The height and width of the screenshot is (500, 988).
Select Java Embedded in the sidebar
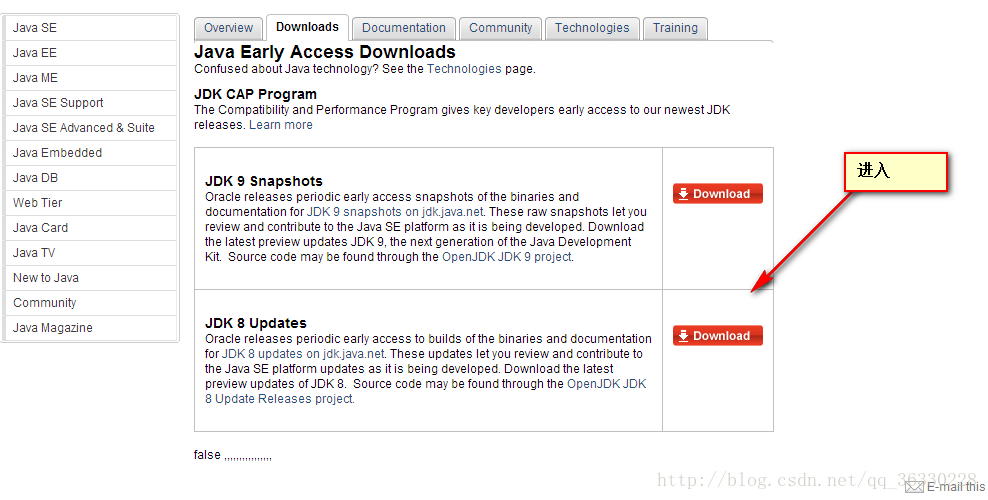click(x=90, y=153)
